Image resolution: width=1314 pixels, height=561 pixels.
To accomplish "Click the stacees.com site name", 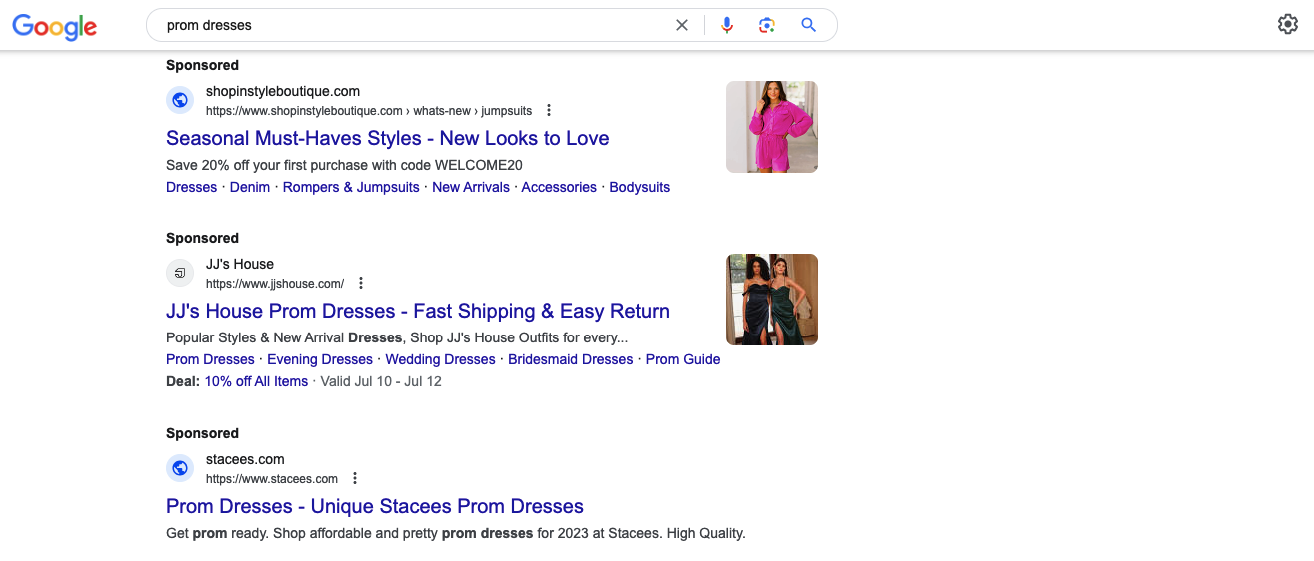I will (x=245, y=459).
